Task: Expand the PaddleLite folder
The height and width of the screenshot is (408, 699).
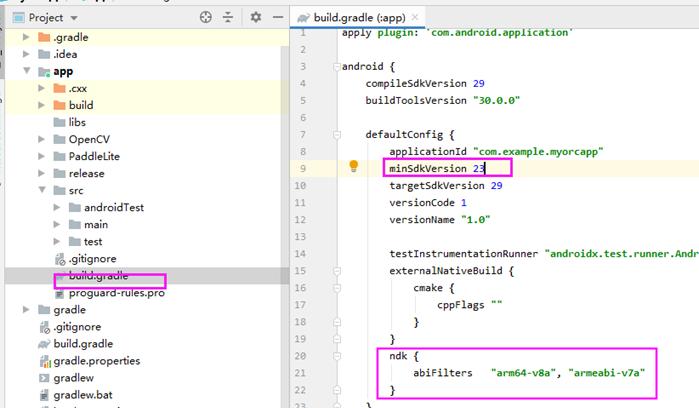Action: coord(41,156)
